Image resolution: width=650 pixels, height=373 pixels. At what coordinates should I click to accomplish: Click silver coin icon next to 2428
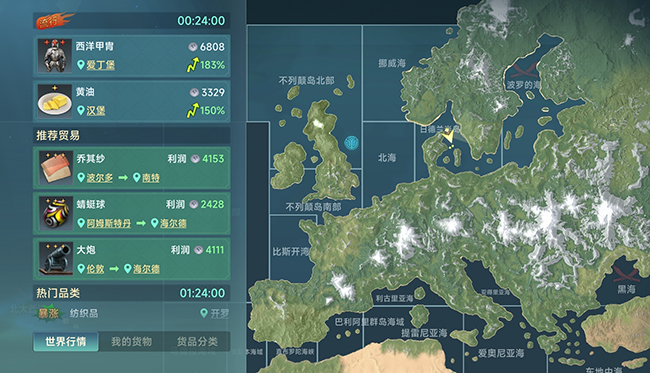pyautogui.click(x=194, y=204)
